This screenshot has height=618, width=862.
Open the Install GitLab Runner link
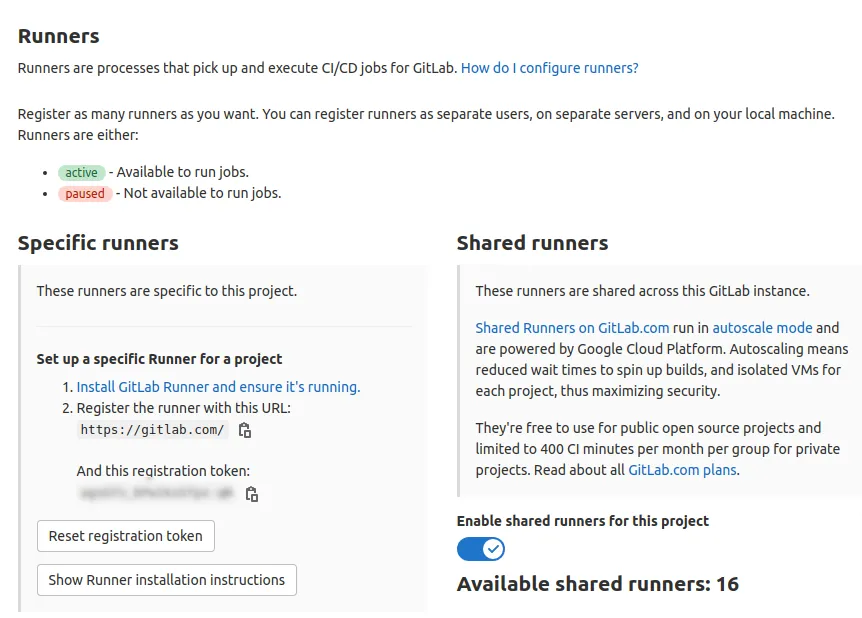[218, 387]
